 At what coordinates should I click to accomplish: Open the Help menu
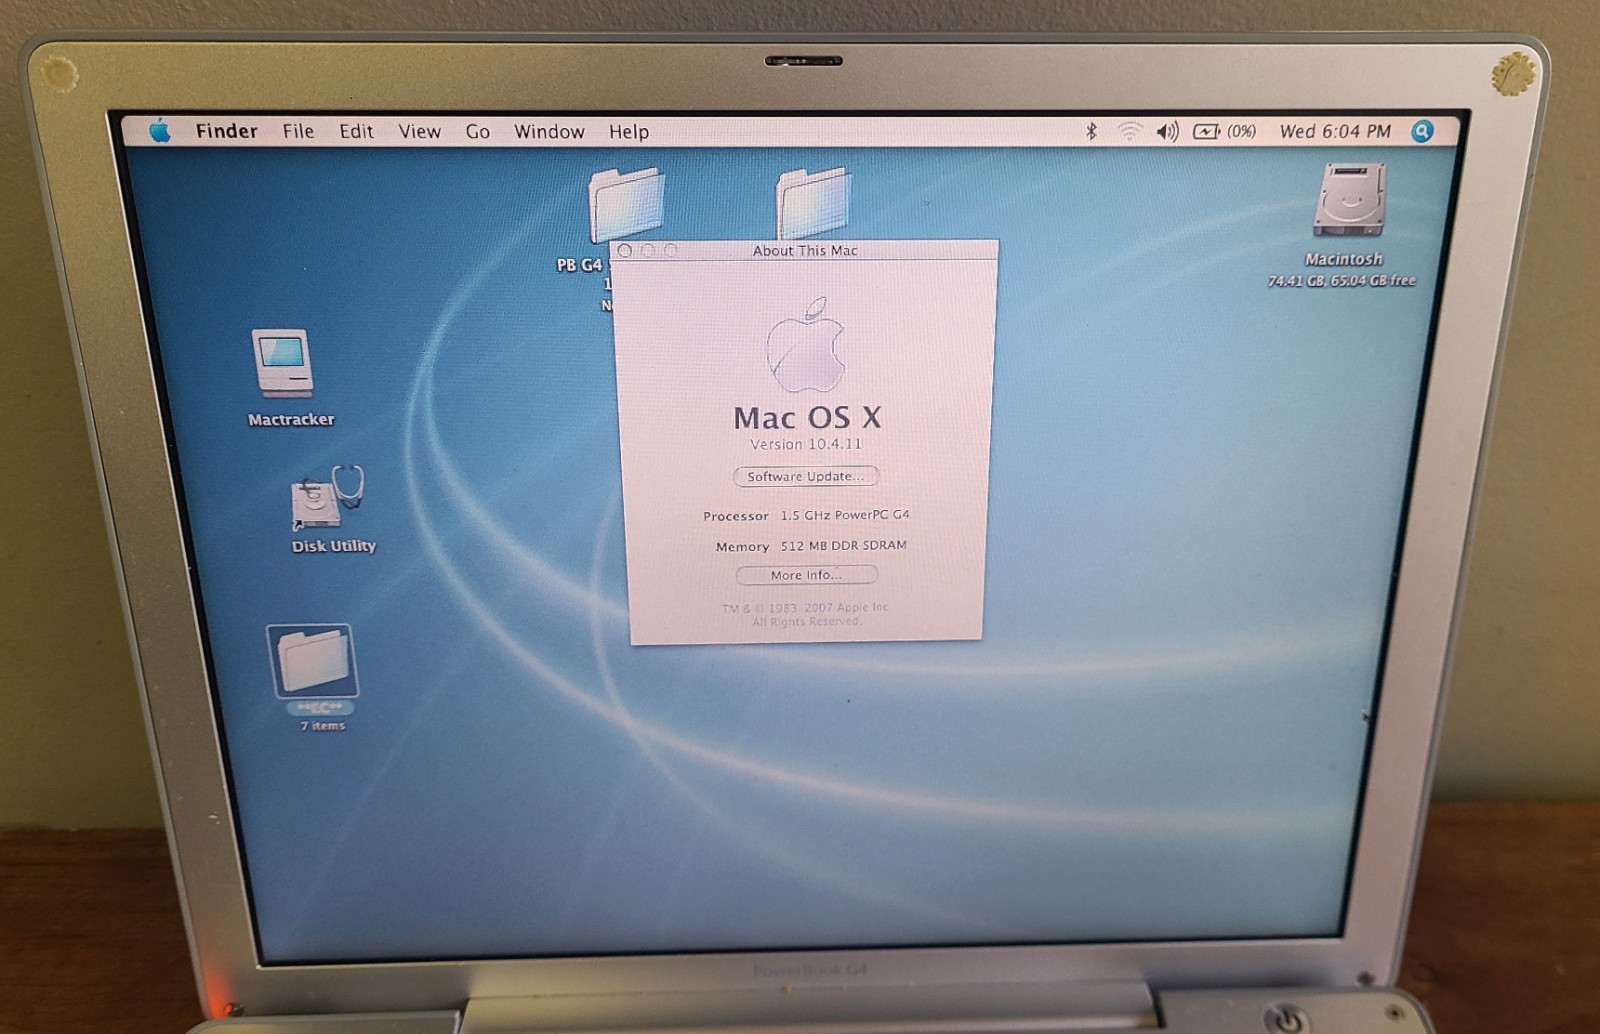(629, 132)
